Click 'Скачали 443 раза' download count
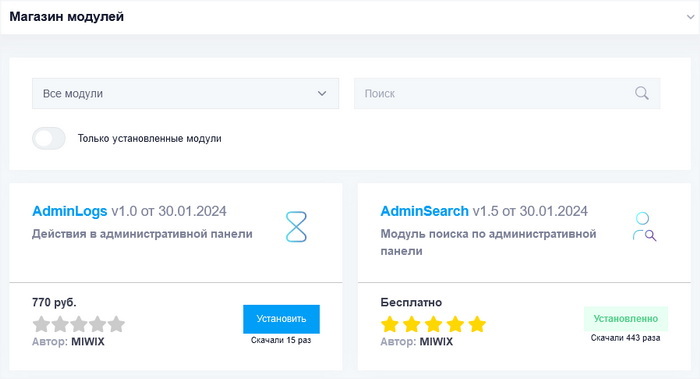700x379 pixels. coord(625,338)
